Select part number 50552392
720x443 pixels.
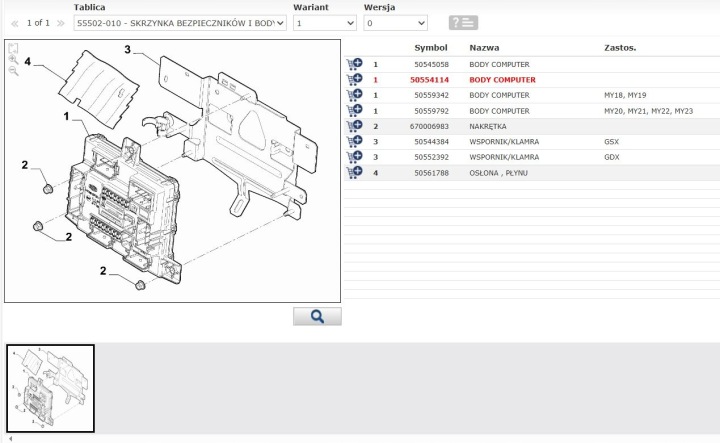tap(431, 157)
